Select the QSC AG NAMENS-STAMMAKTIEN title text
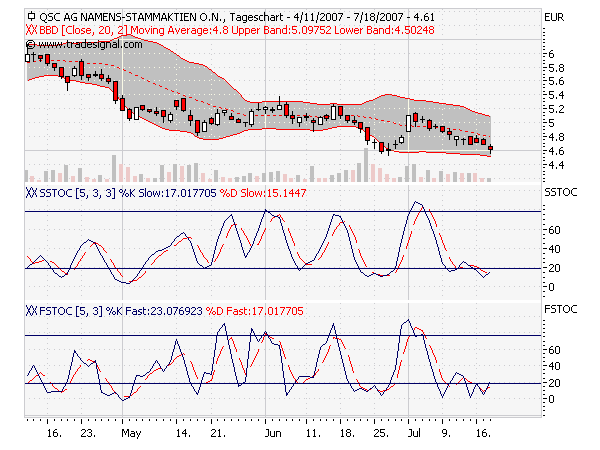Viewport: 600px width, 450px height. tap(132, 17)
